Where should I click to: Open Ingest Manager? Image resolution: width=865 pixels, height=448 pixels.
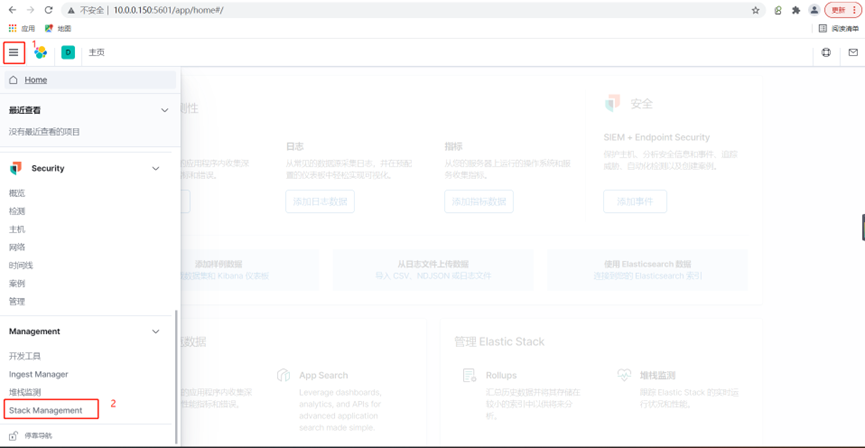coord(39,374)
